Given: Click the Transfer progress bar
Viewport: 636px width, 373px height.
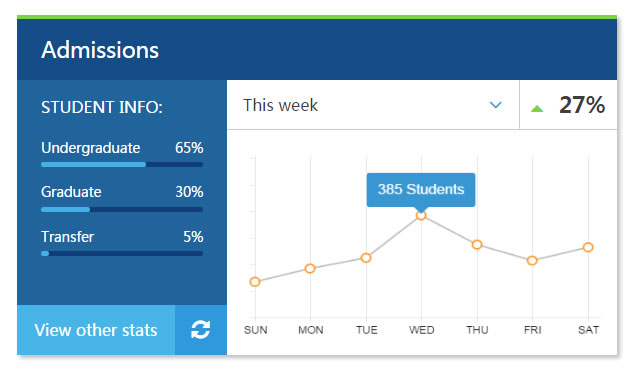Looking at the screenshot, I should 122,253.
